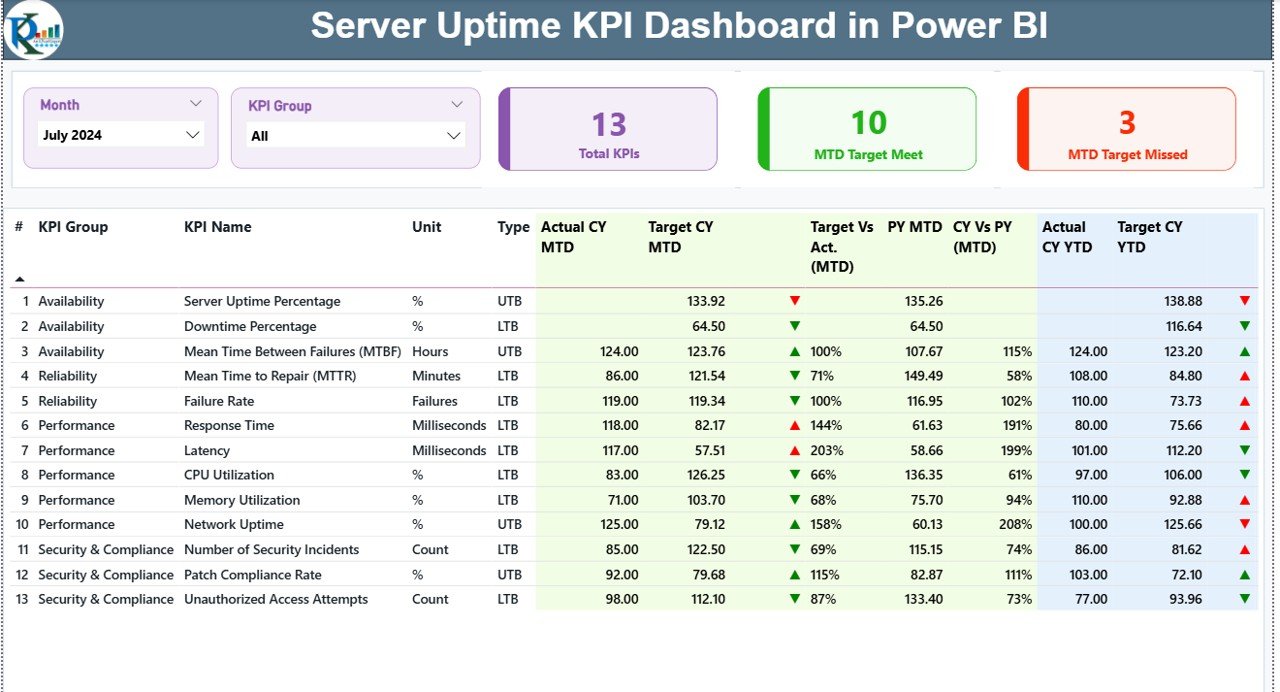Select the Total KPIs card showing 13
The width and height of the screenshot is (1280, 692).
click(x=609, y=128)
